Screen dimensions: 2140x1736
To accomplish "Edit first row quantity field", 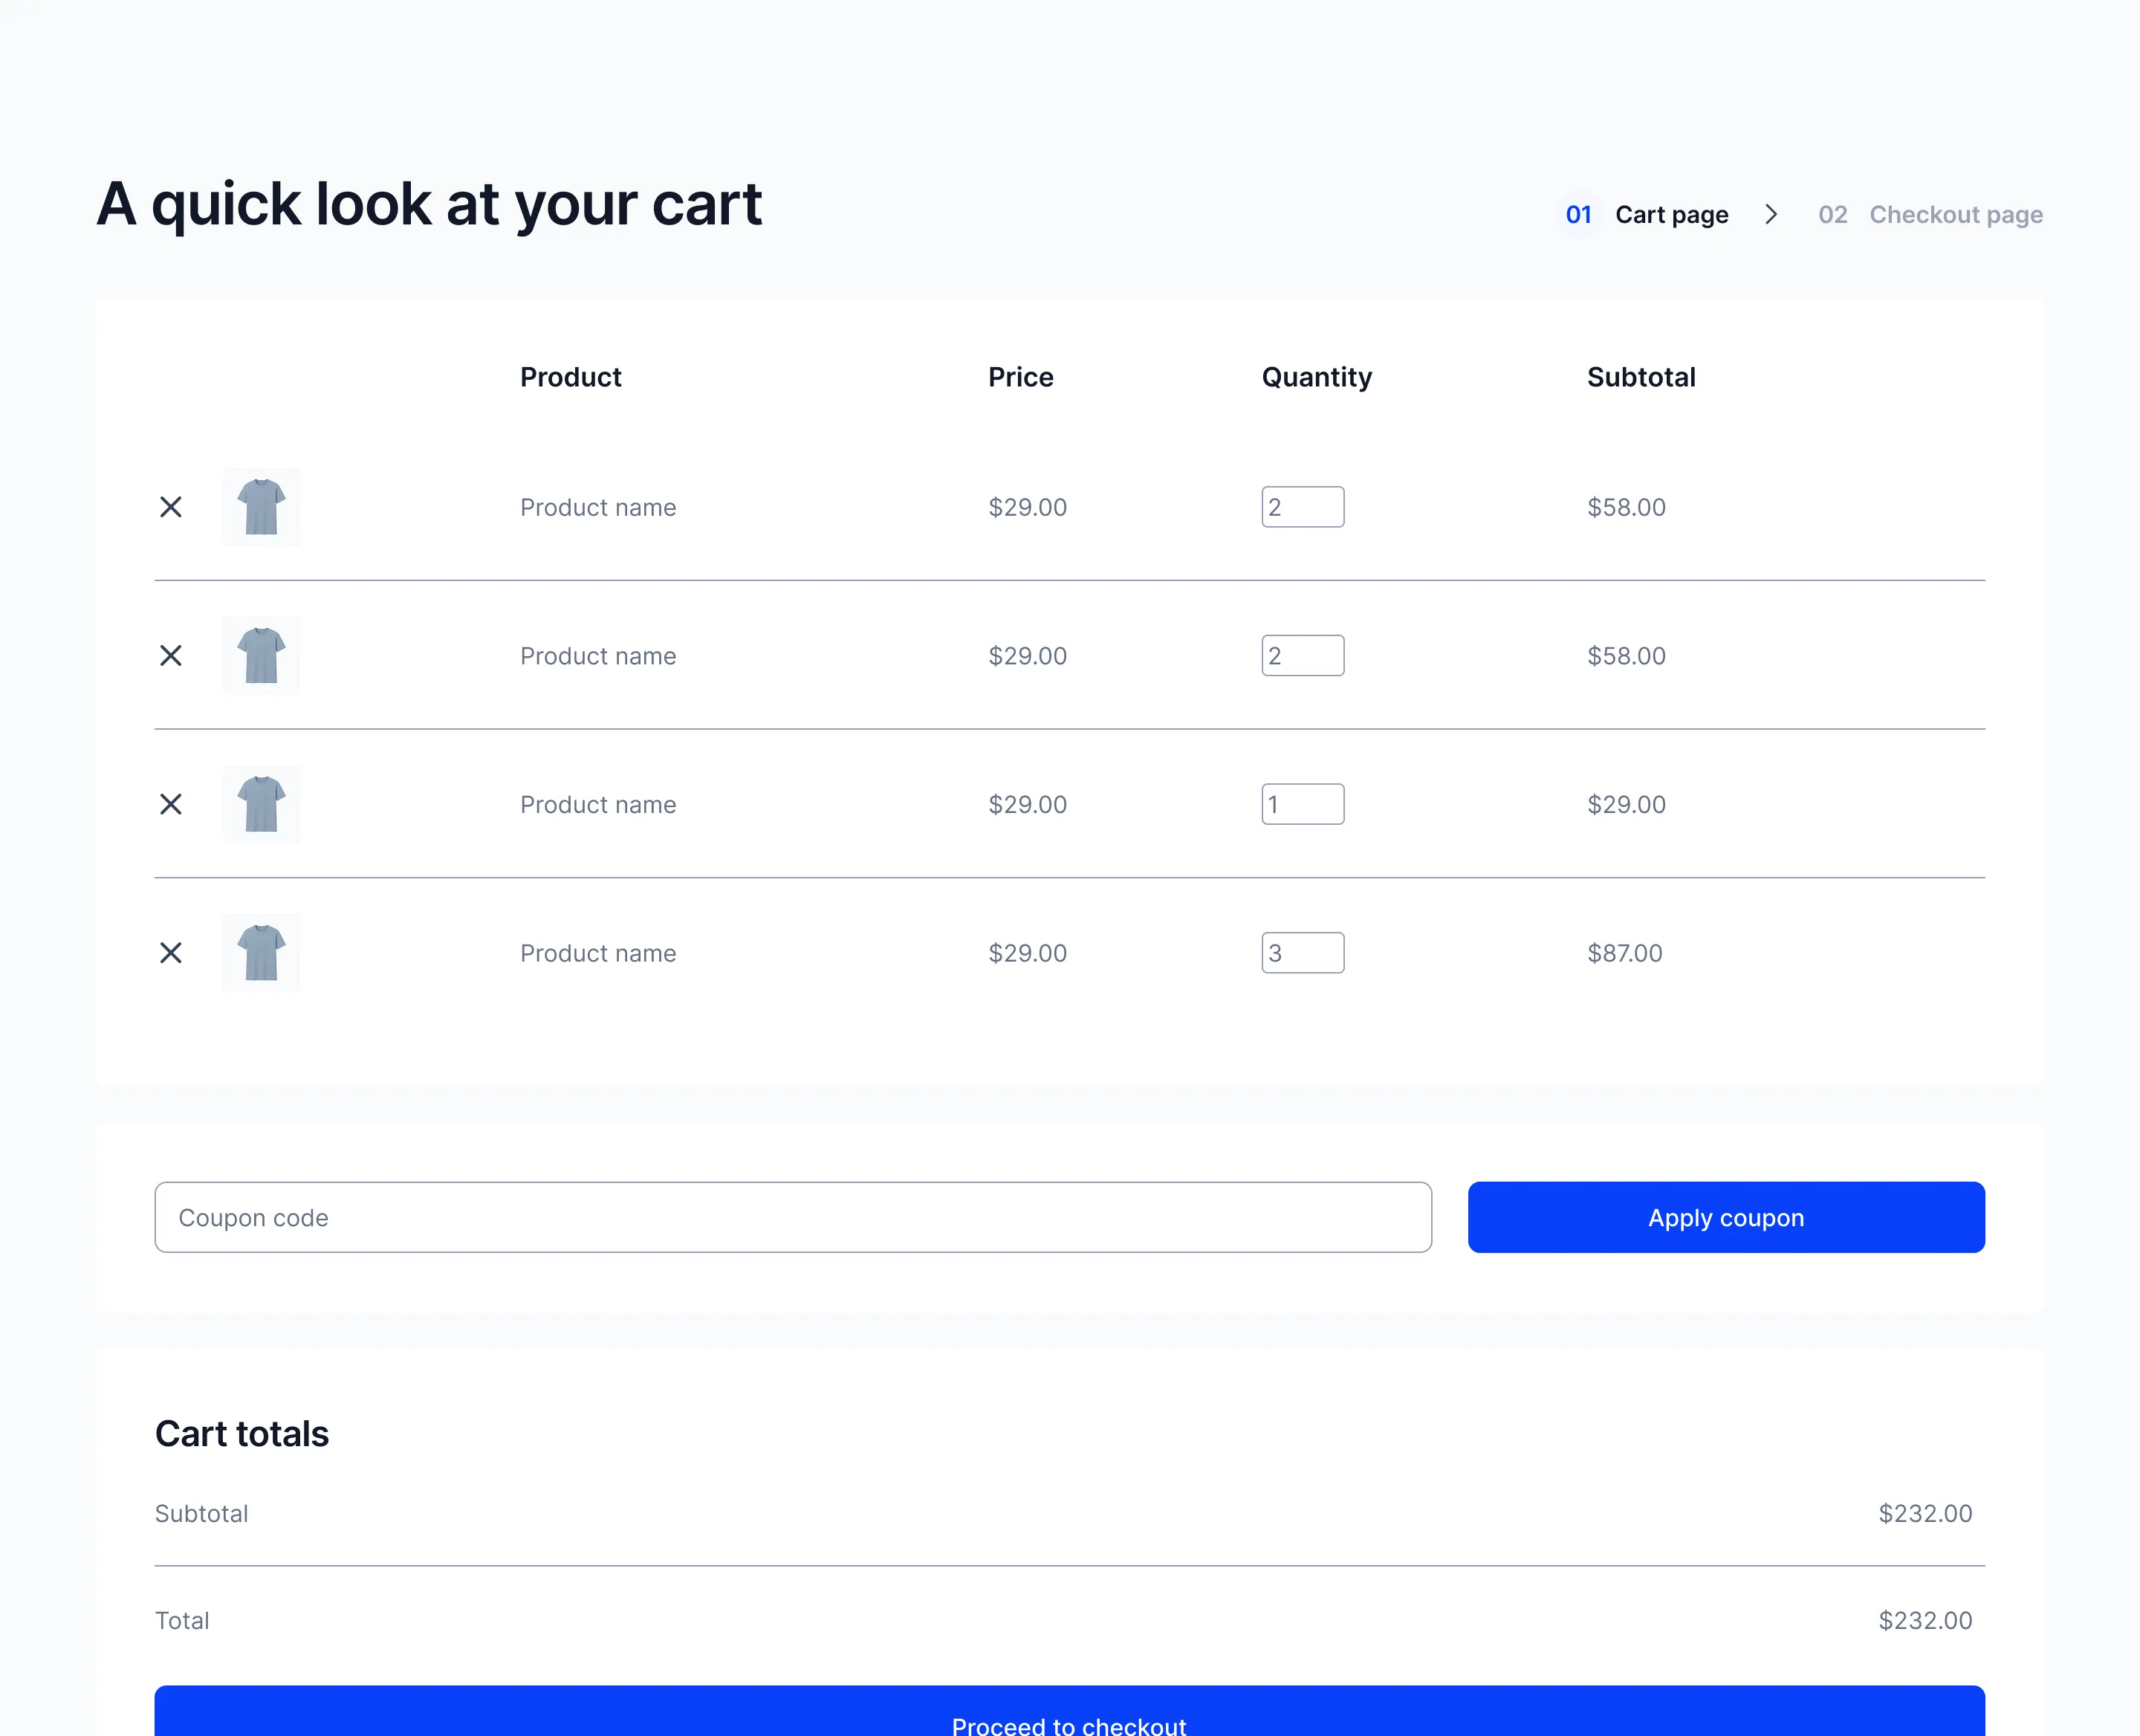I will pos(1303,507).
